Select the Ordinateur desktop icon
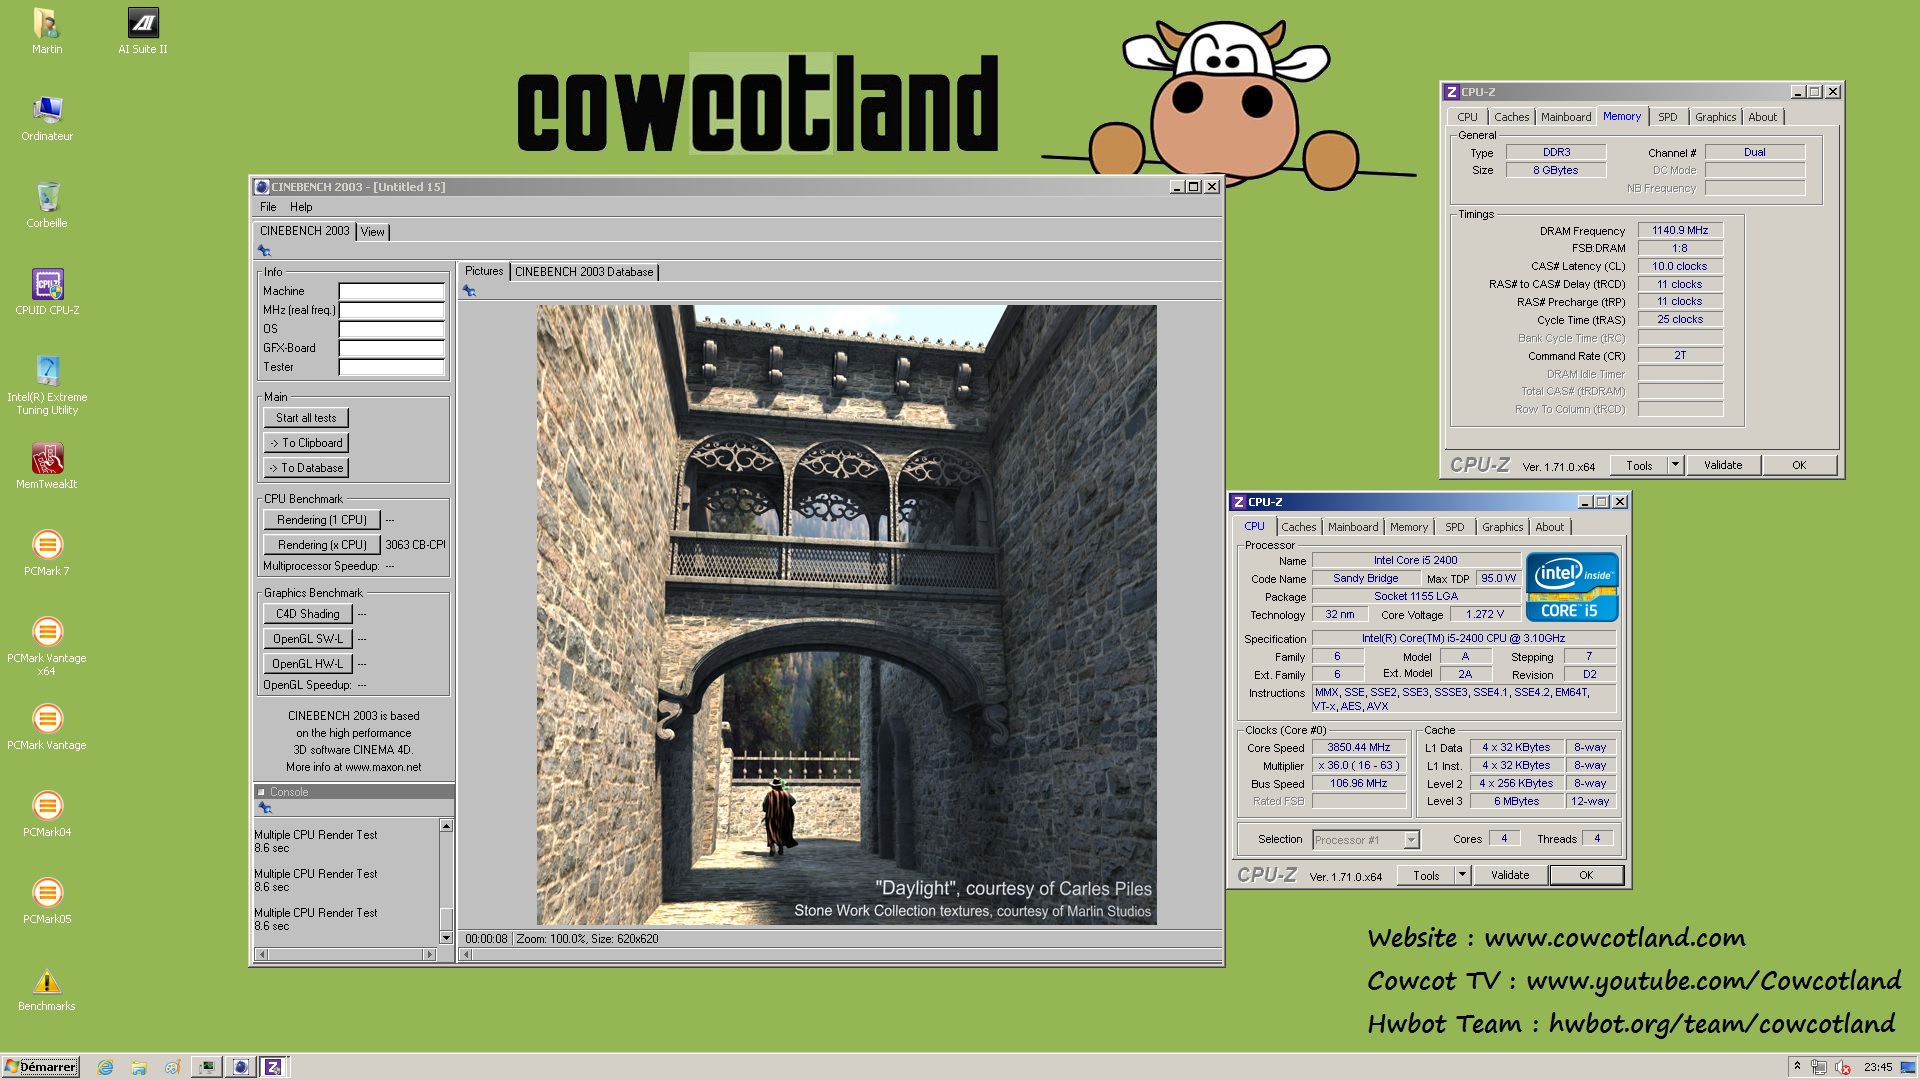This screenshot has height=1080, width=1920. coord(47,117)
